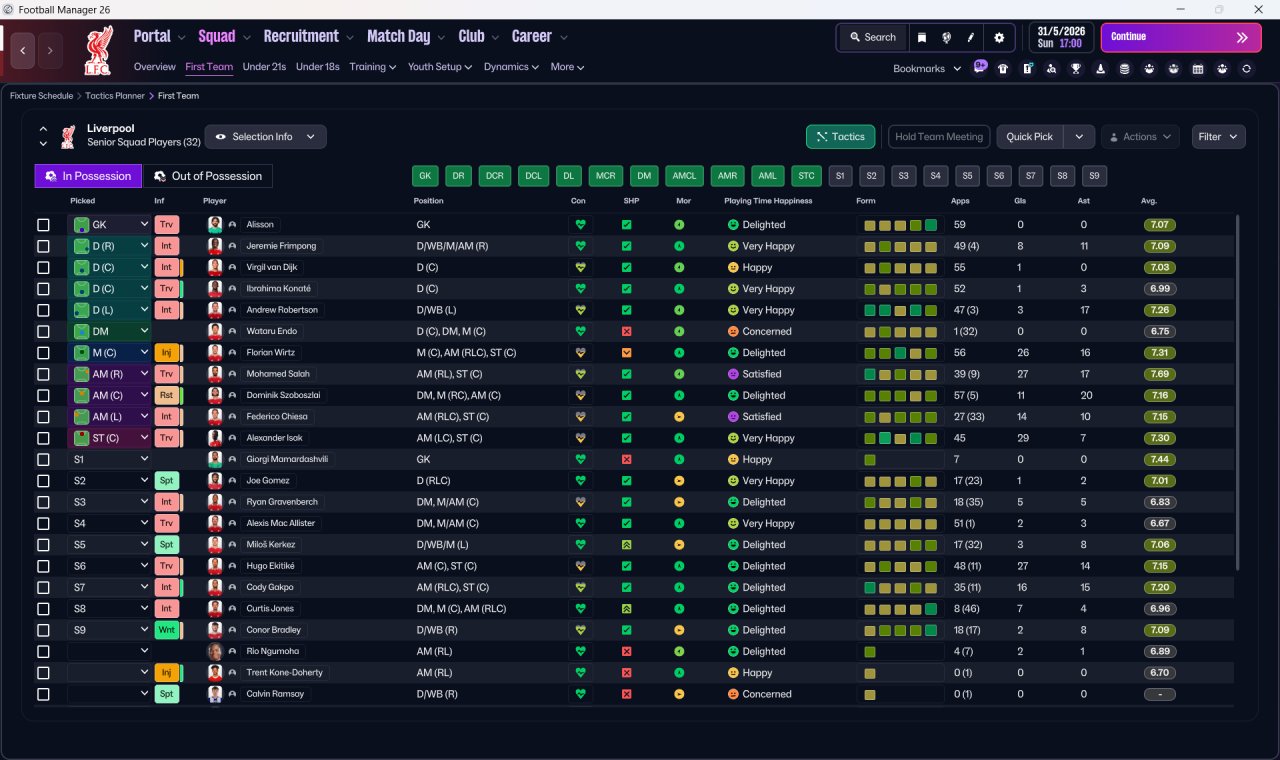Open the Under 21s tab
This screenshot has height=760, width=1280.
tap(264, 67)
